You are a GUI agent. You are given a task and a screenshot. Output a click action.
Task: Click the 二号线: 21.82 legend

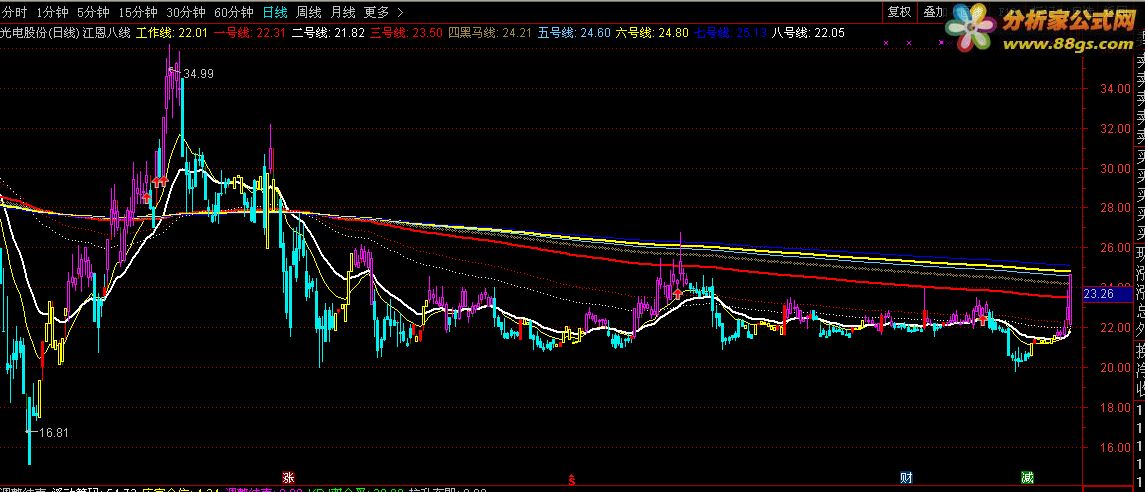click(x=328, y=32)
